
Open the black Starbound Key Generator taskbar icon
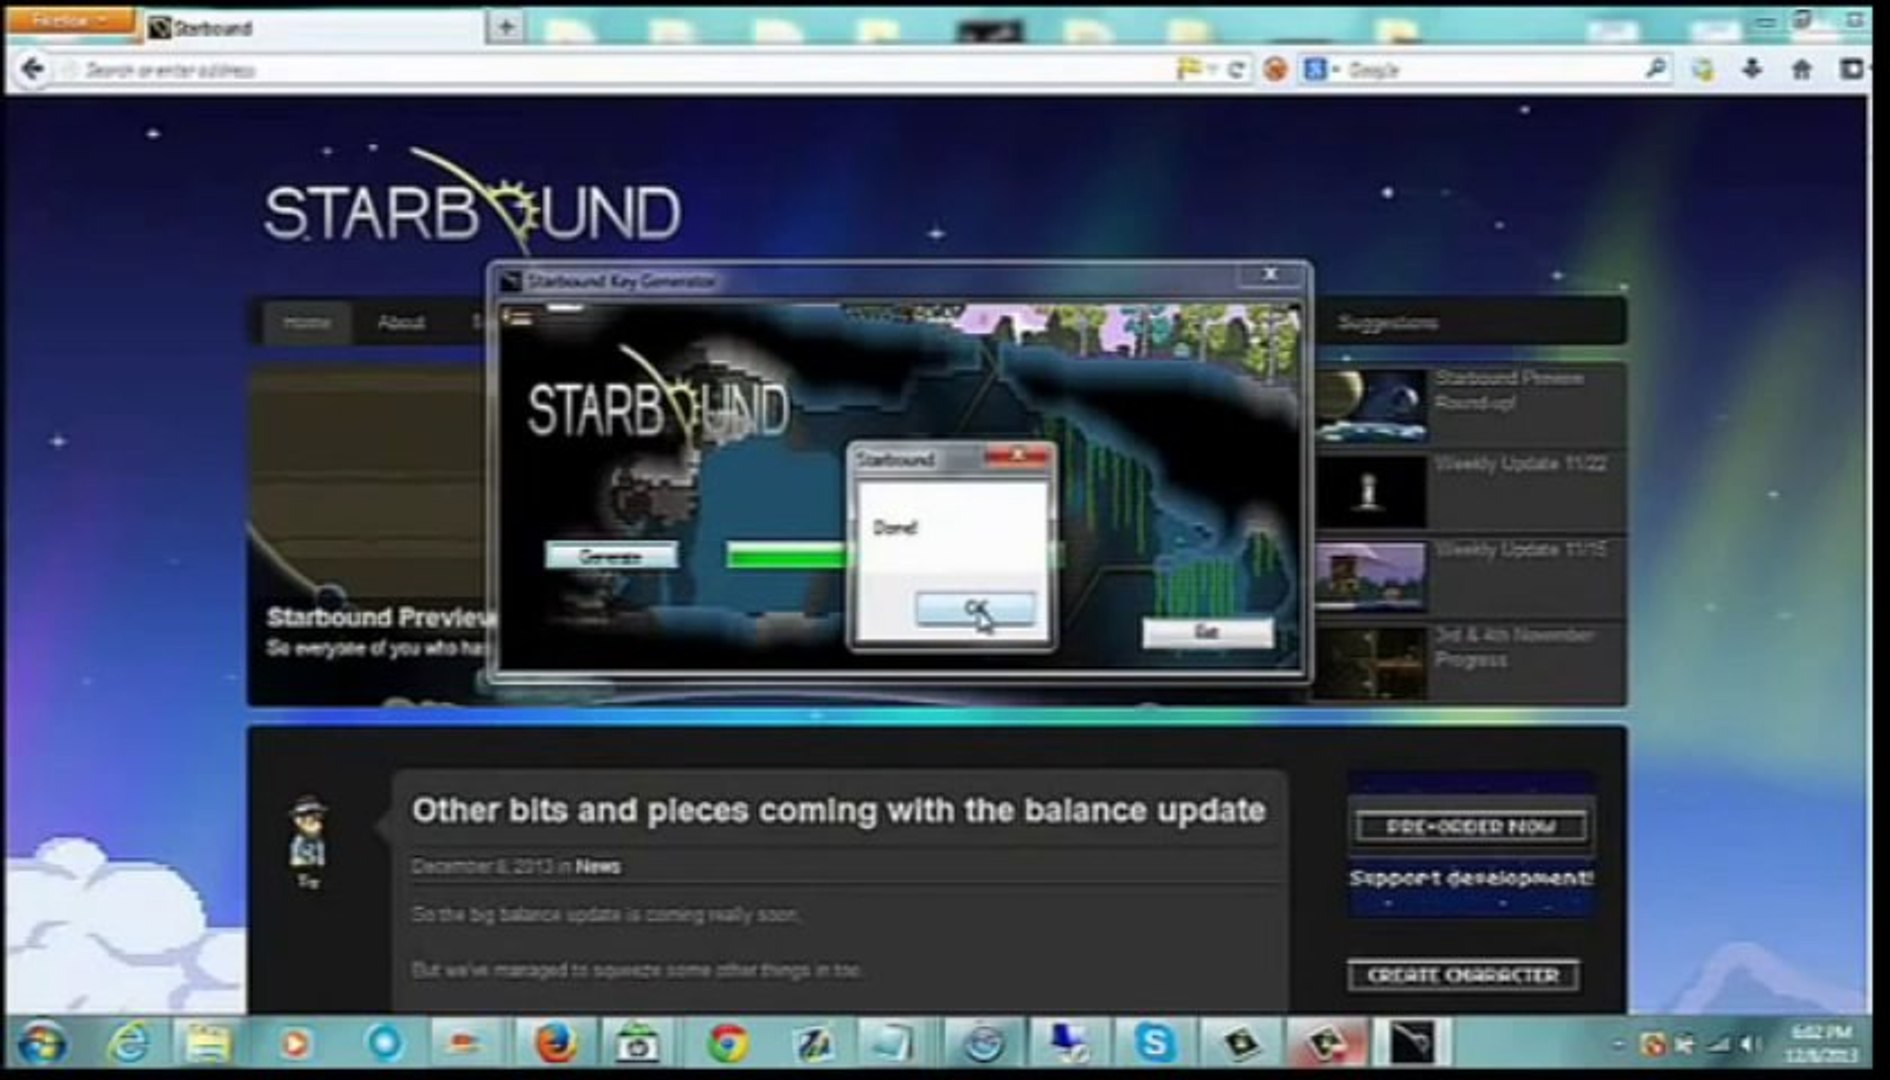(1411, 1043)
